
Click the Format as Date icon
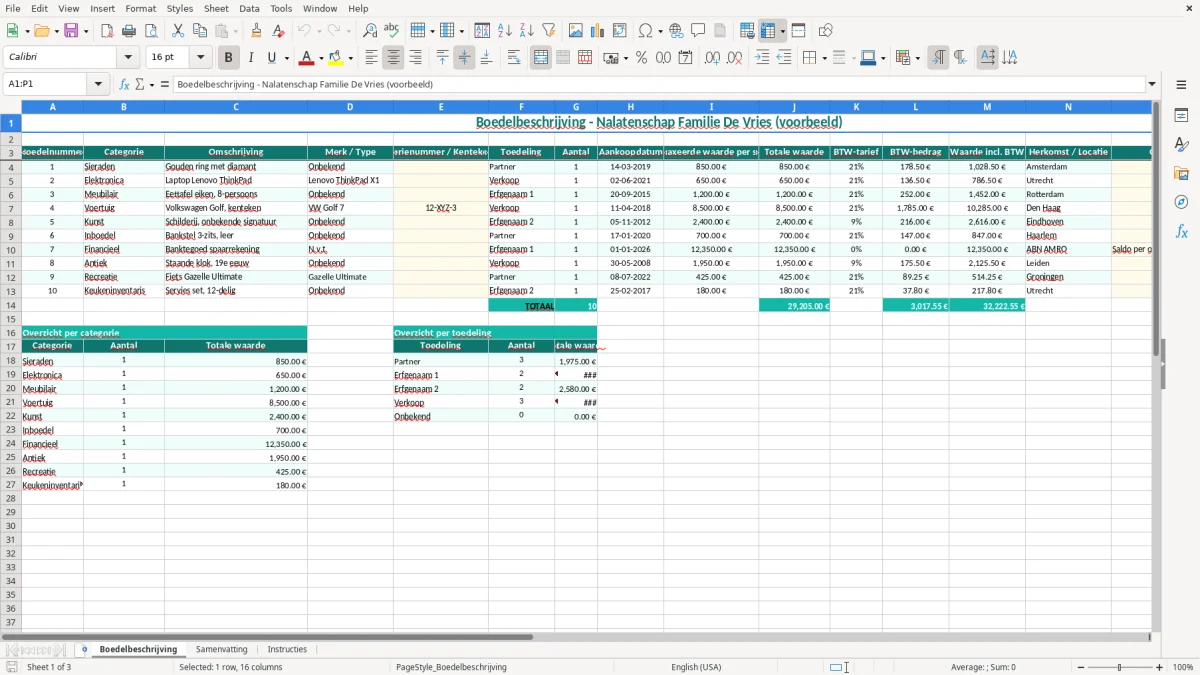point(686,58)
